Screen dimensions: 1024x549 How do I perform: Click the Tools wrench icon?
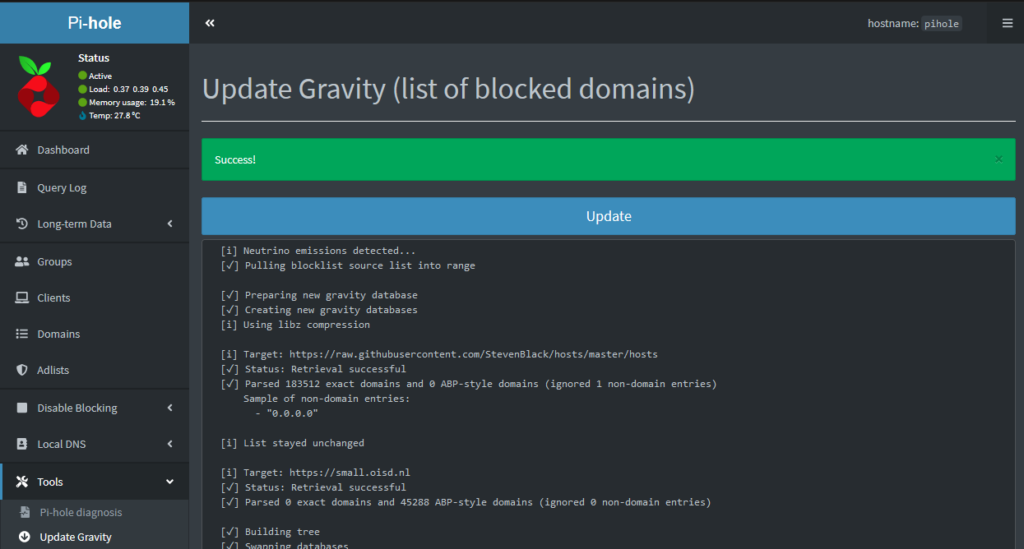click(x=22, y=482)
